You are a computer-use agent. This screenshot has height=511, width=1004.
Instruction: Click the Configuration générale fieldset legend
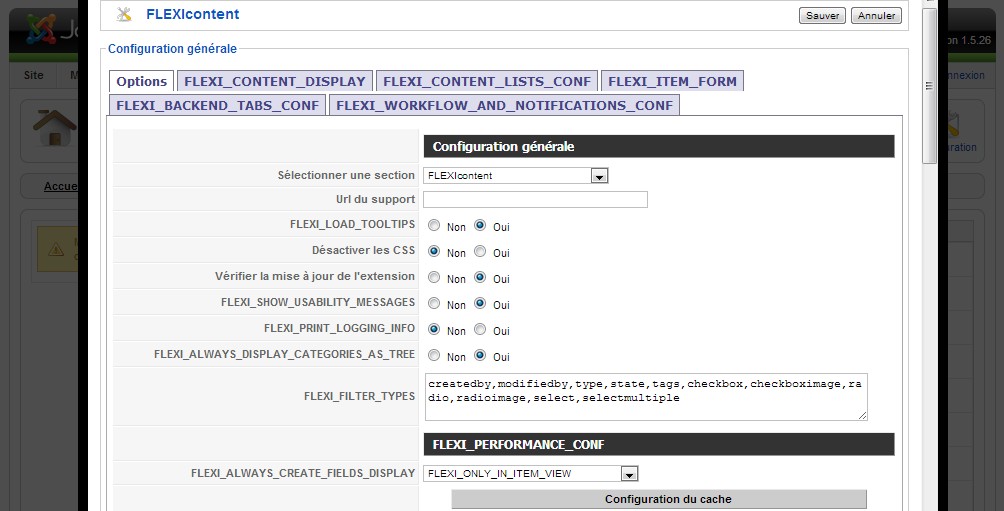(172, 49)
